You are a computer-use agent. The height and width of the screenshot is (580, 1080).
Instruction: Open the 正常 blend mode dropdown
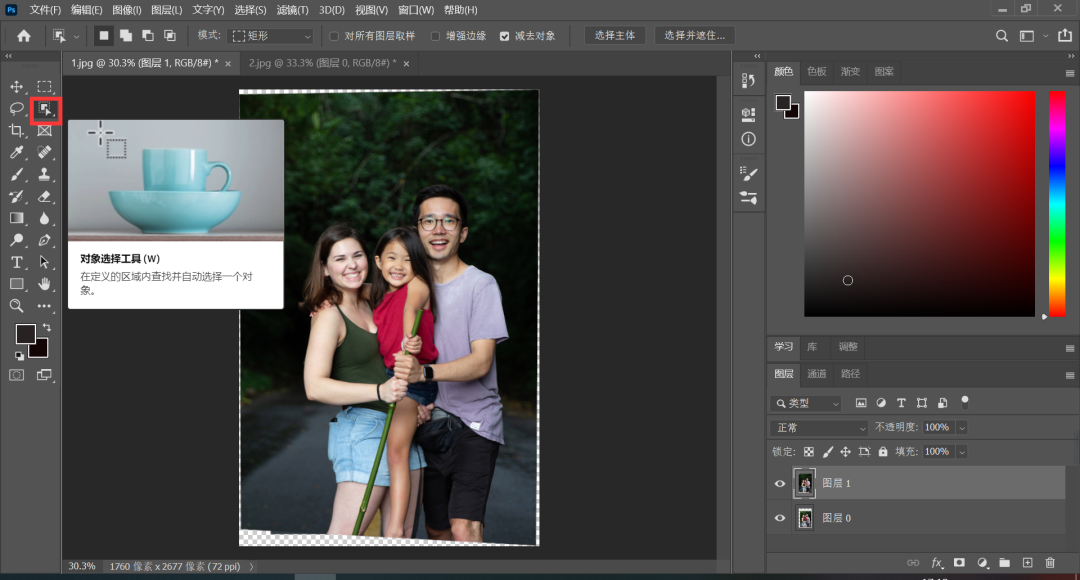coord(819,428)
